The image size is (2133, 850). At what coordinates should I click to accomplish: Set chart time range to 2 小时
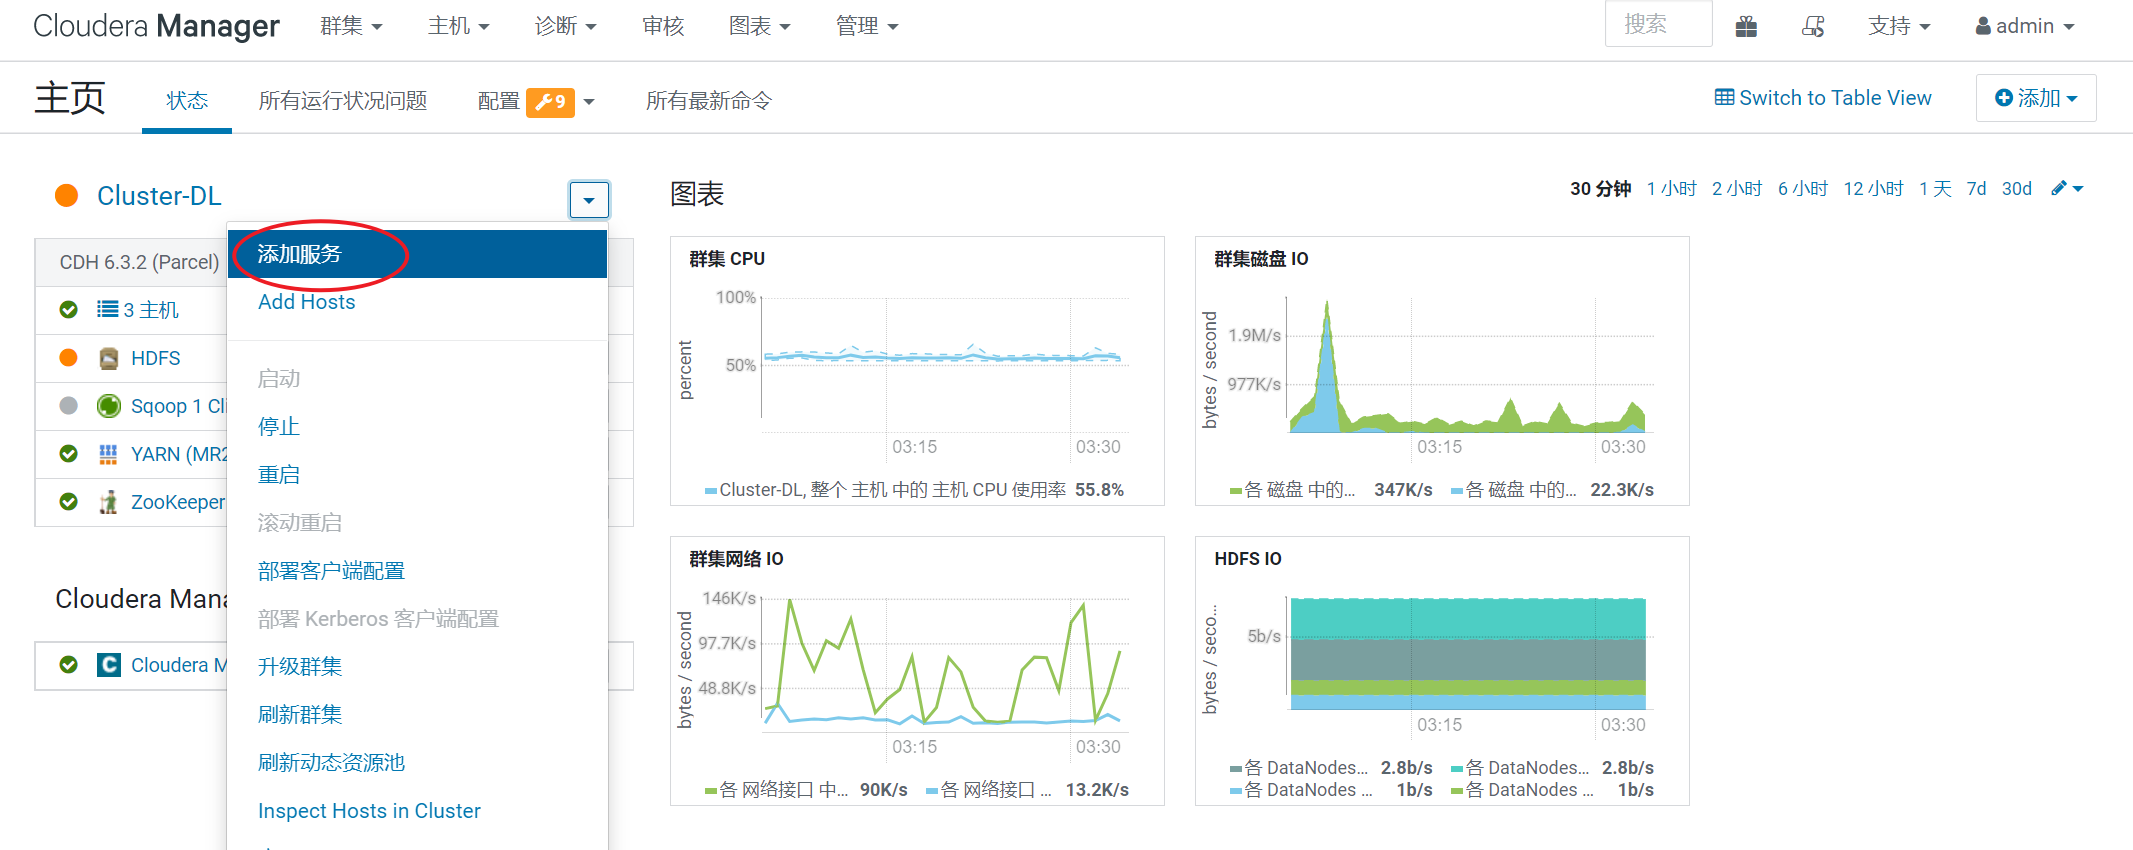coord(1737,189)
